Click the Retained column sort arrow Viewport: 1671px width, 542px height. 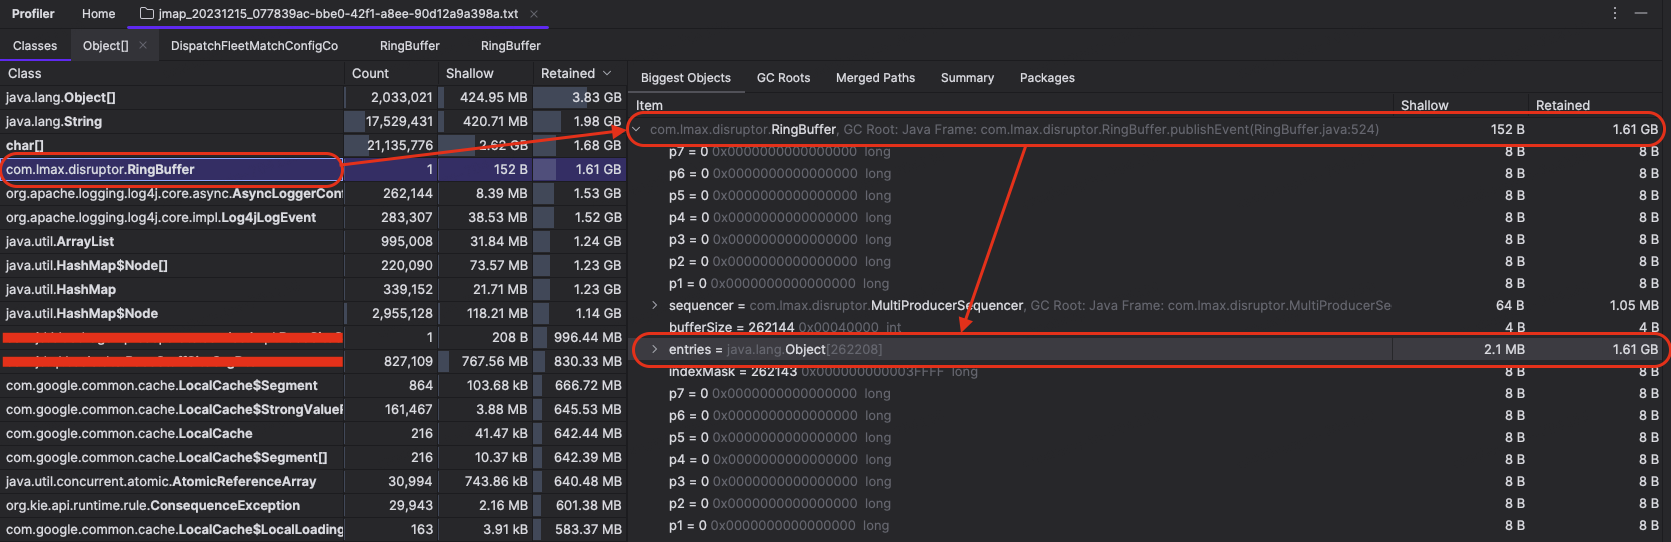607,73
